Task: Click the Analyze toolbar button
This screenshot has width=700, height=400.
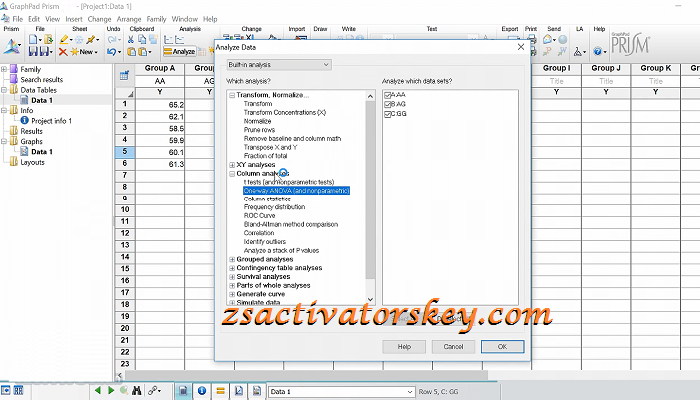Action: click(179, 52)
